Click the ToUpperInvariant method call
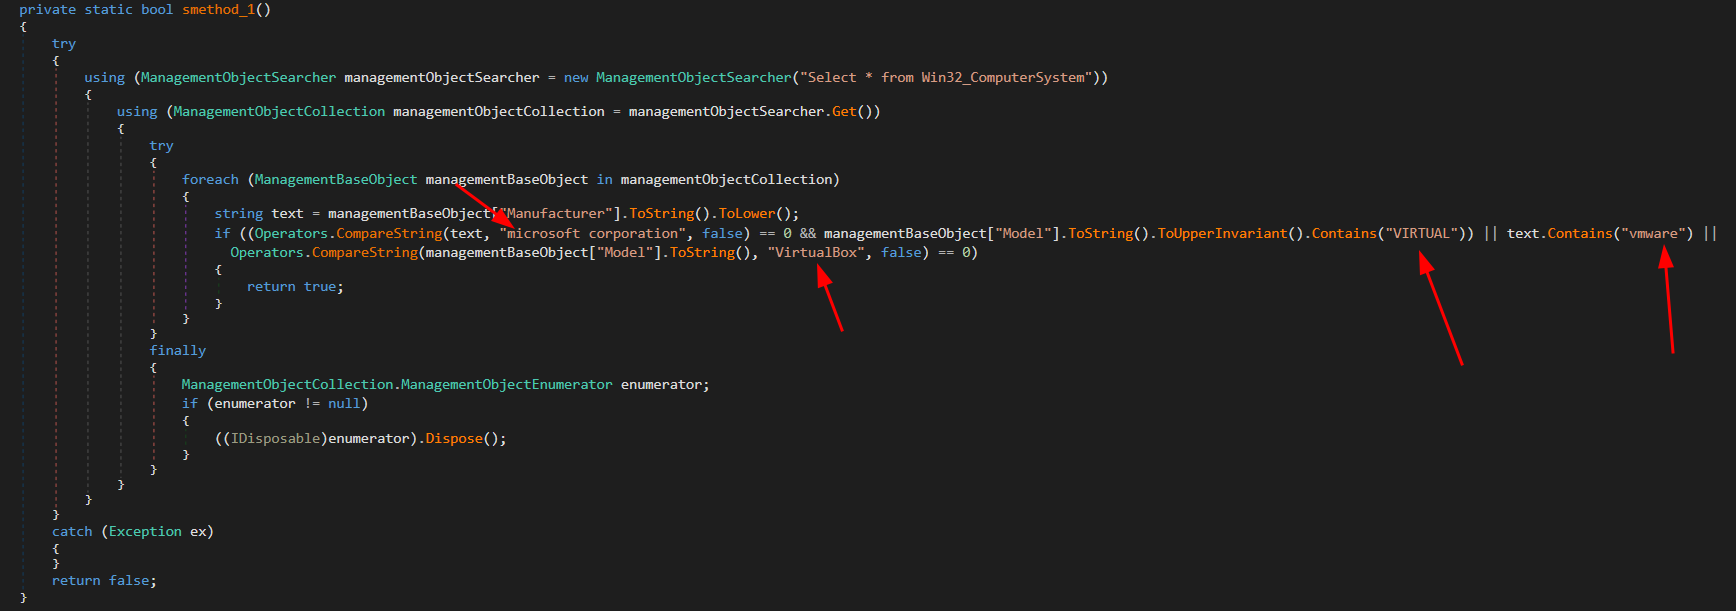 click(x=1221, y=234)
